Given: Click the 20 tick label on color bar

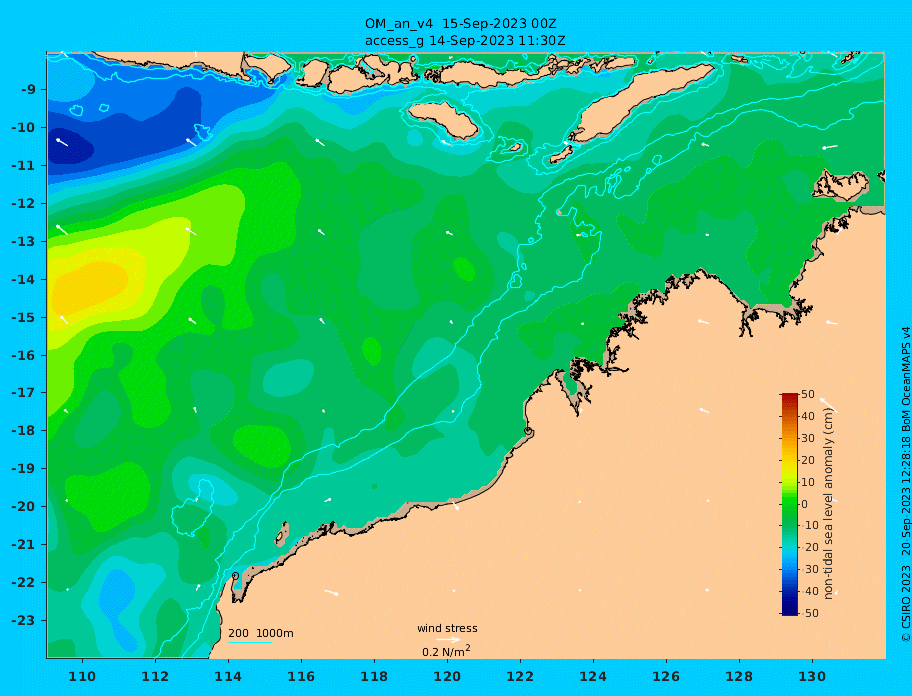Looking at the screenshot, I should tap(807, 460).
